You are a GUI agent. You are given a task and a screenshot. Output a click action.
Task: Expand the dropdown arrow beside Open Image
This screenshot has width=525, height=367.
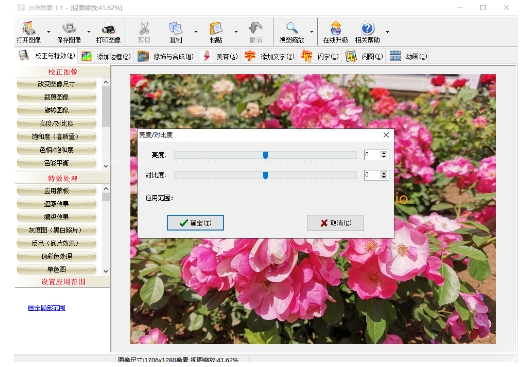[49, 32]
